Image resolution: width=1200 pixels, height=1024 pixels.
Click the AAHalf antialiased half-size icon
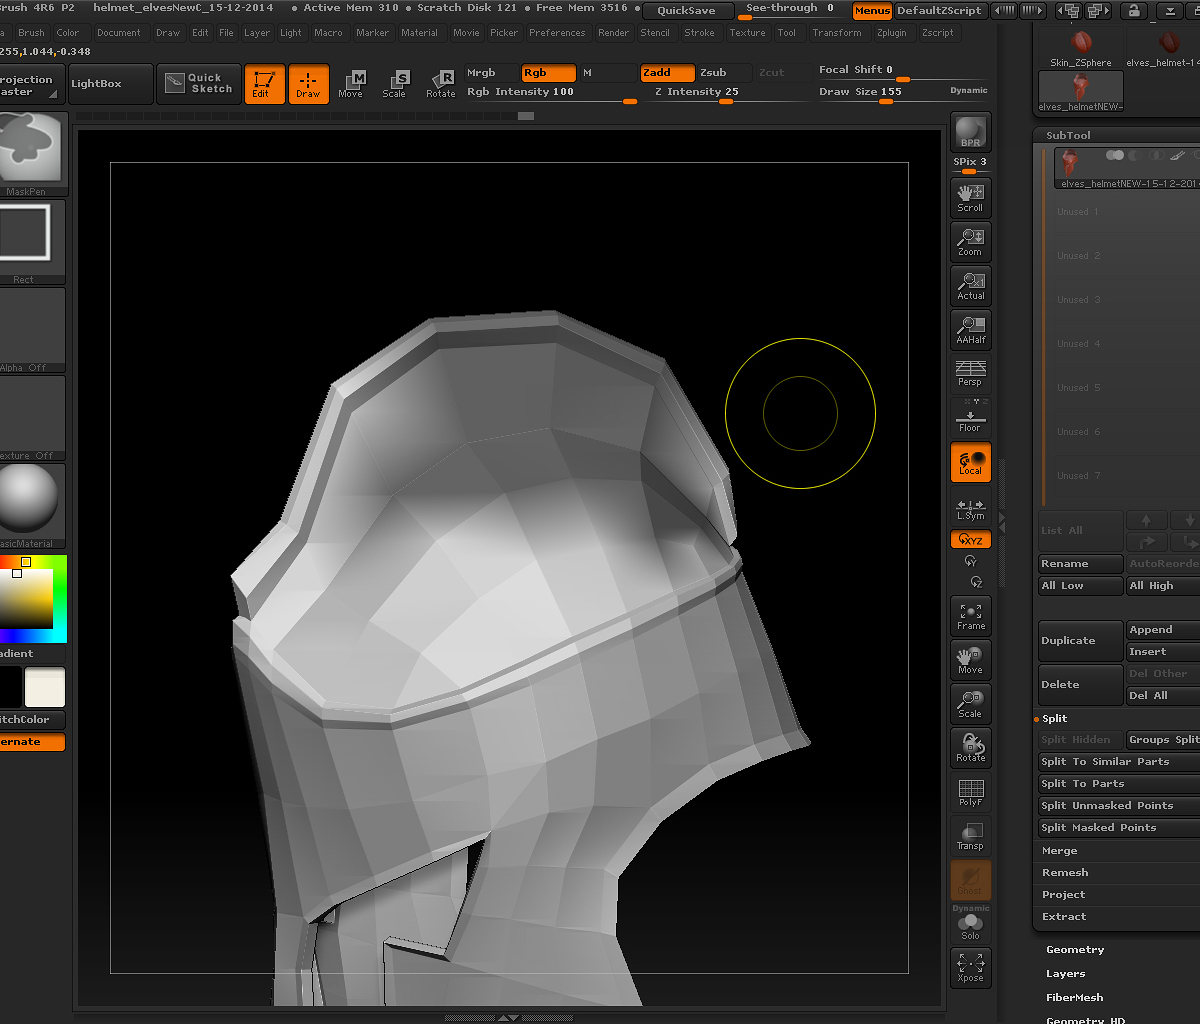(x=970, y=329)
